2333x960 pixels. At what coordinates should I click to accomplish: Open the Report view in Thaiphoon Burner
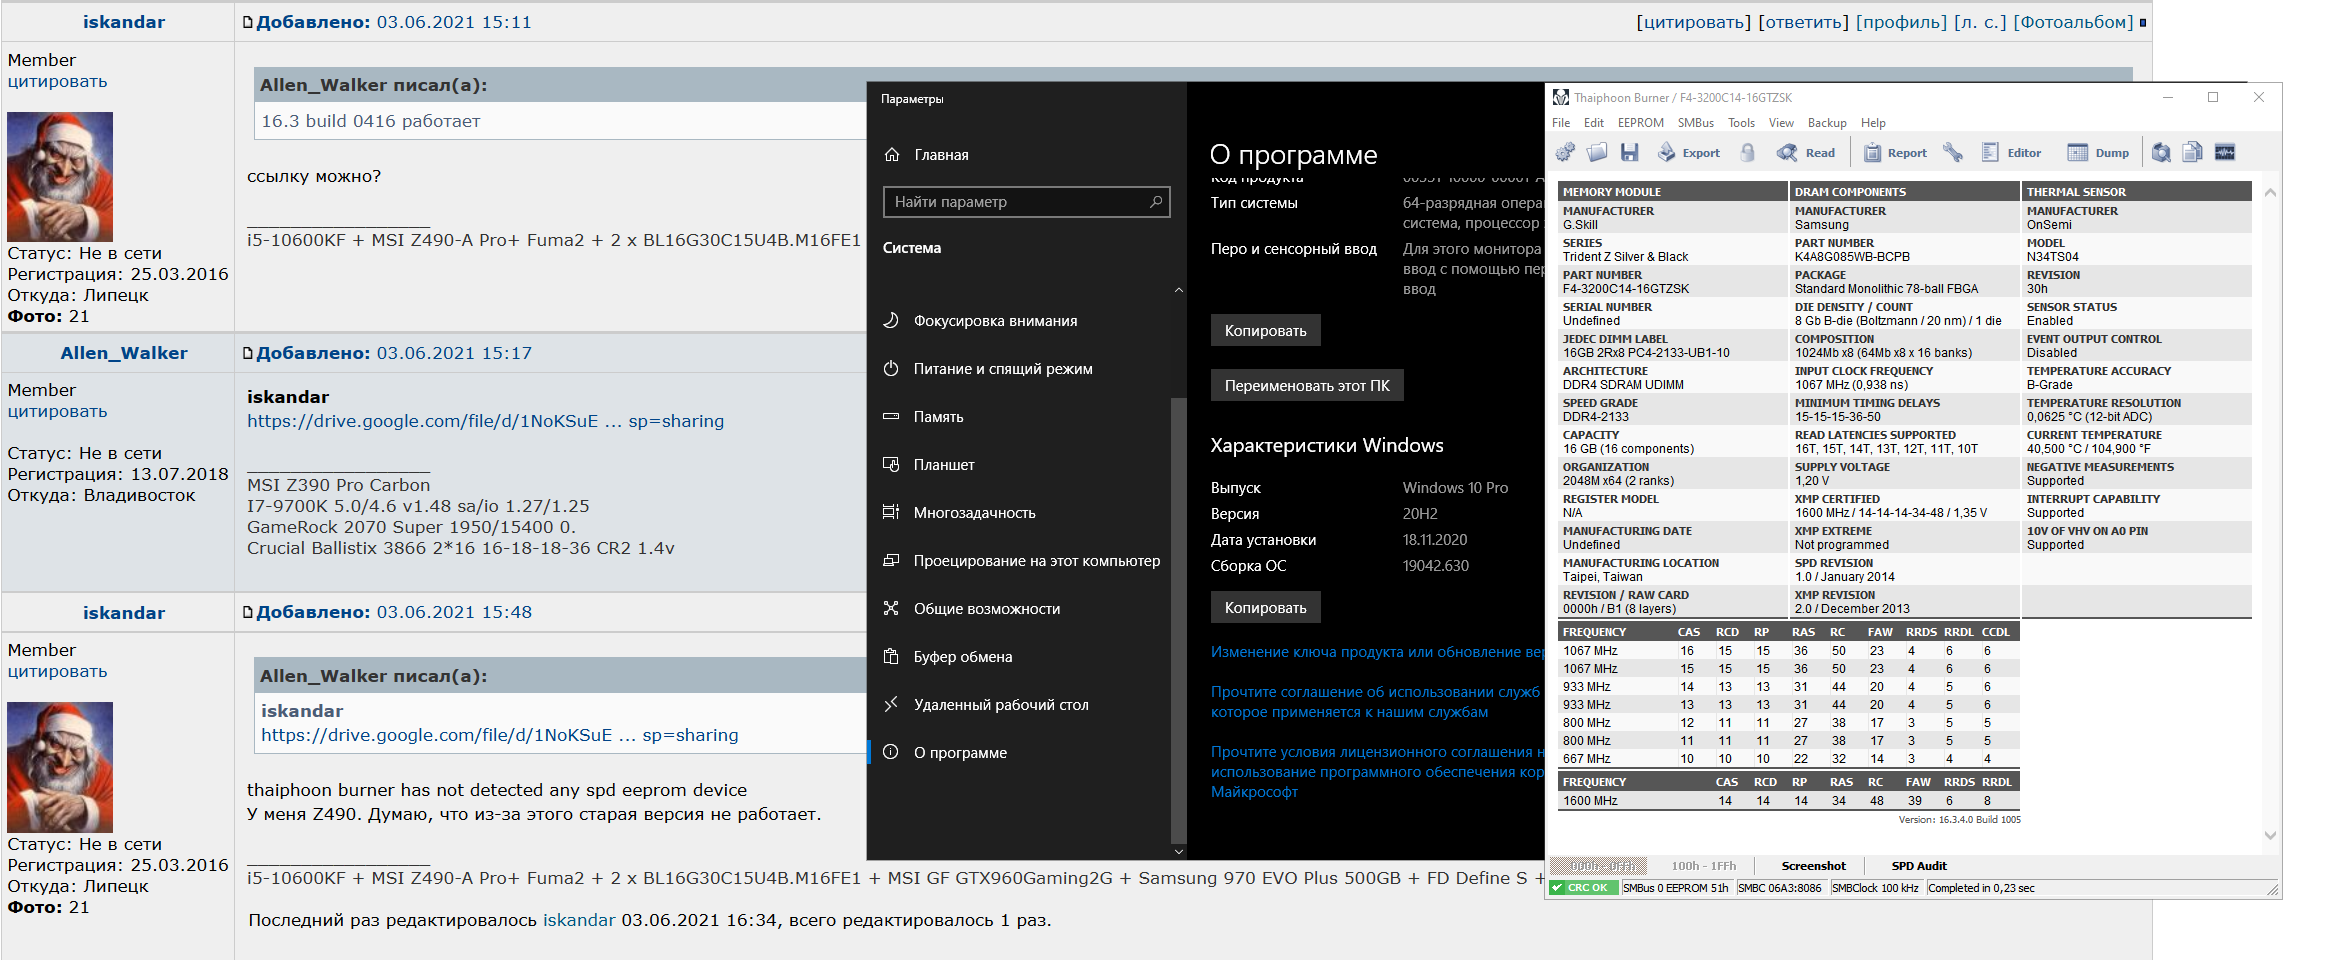pos(1895,152)
